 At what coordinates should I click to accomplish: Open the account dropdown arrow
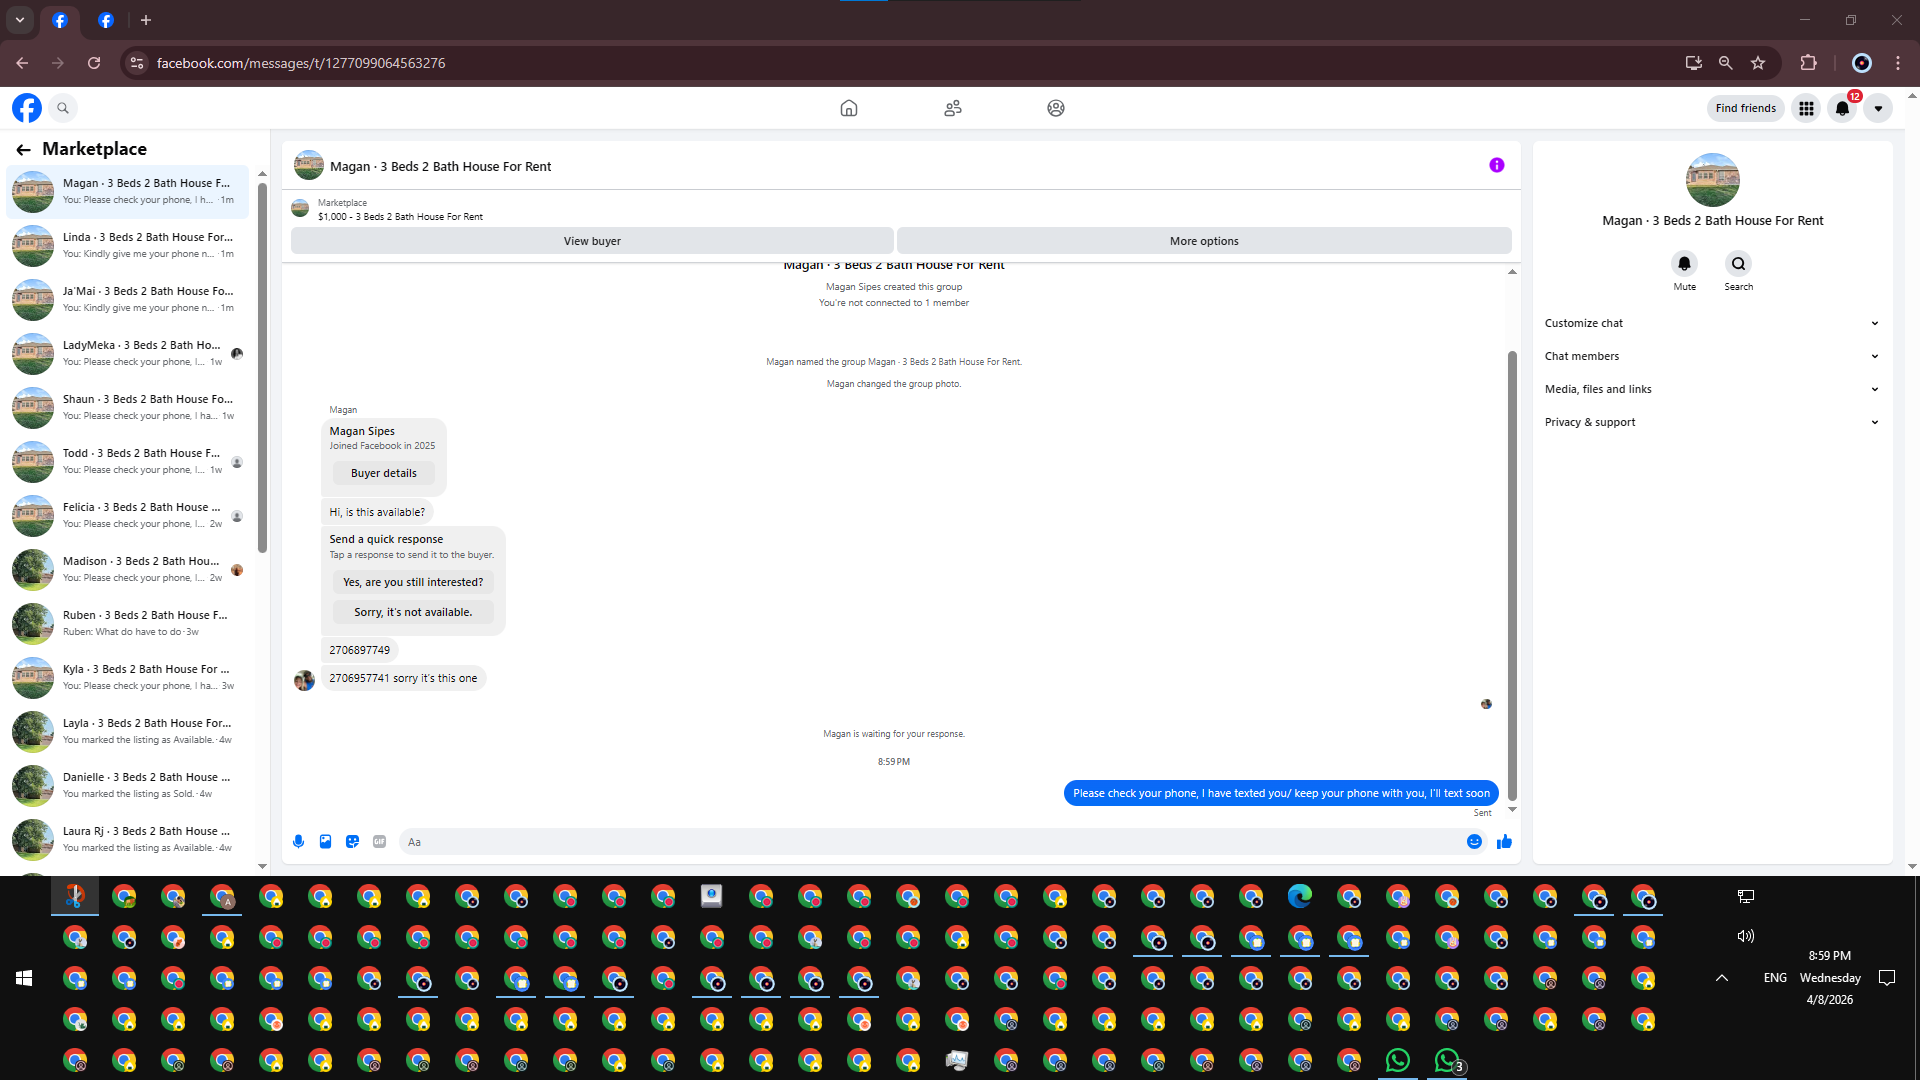[1878, 108]
